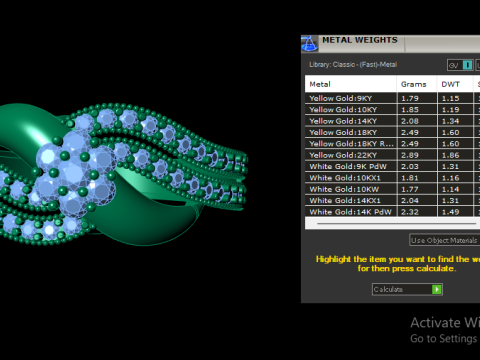Select the White Gold:10KX1 row

click(392, 178)
